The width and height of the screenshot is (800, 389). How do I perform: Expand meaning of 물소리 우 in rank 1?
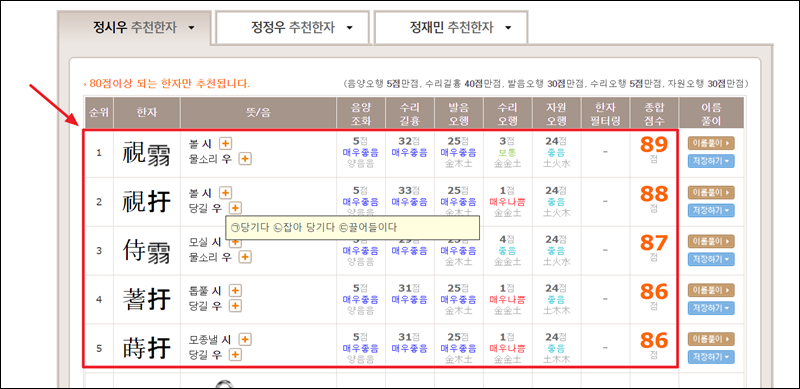pos(245,159)
